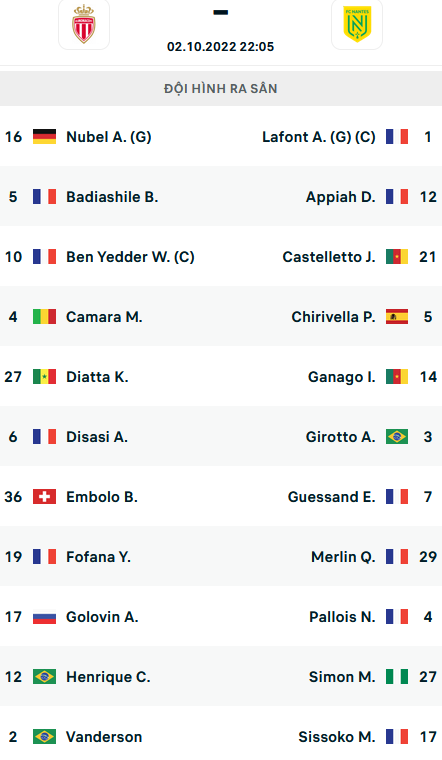Open player Sissoko M. profile

click(337, 737)
